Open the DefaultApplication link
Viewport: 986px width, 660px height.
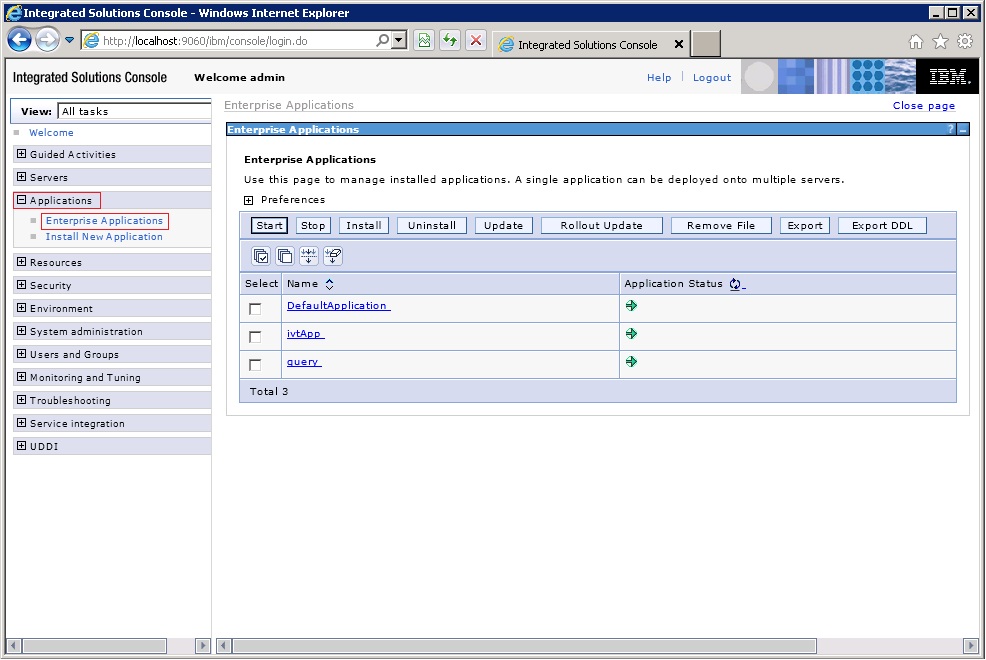(337, 305)
